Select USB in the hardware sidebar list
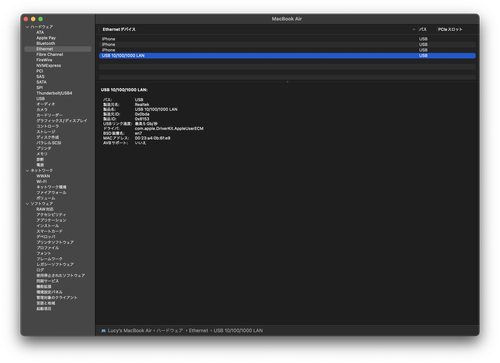This screenshot has width=500, height=363. point(40,99)
